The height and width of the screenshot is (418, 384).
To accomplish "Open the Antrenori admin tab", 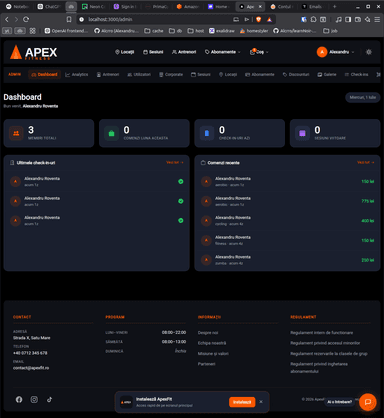I will click(108, 74).
